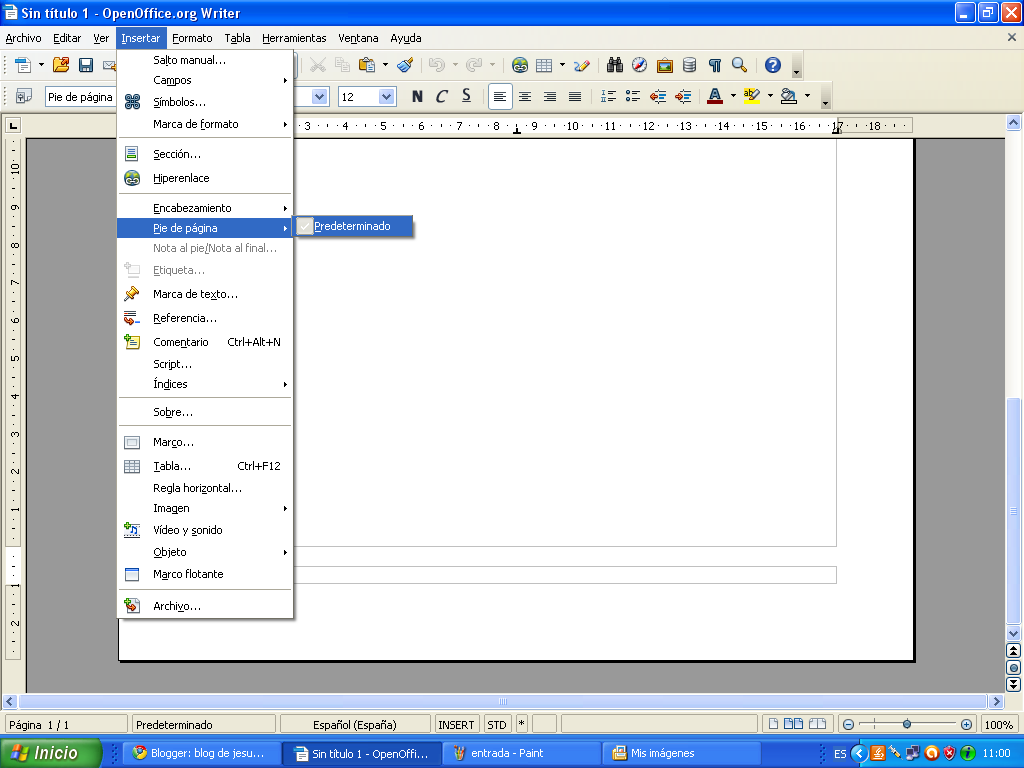This screenshot has height=768, width=1024.
Task: Click the zoom out minus button
Action: click(x=848, y=725)
